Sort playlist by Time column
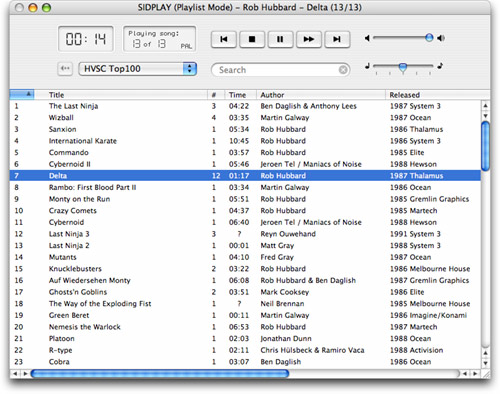The image size is (500, 394). [x=240, y=95]
